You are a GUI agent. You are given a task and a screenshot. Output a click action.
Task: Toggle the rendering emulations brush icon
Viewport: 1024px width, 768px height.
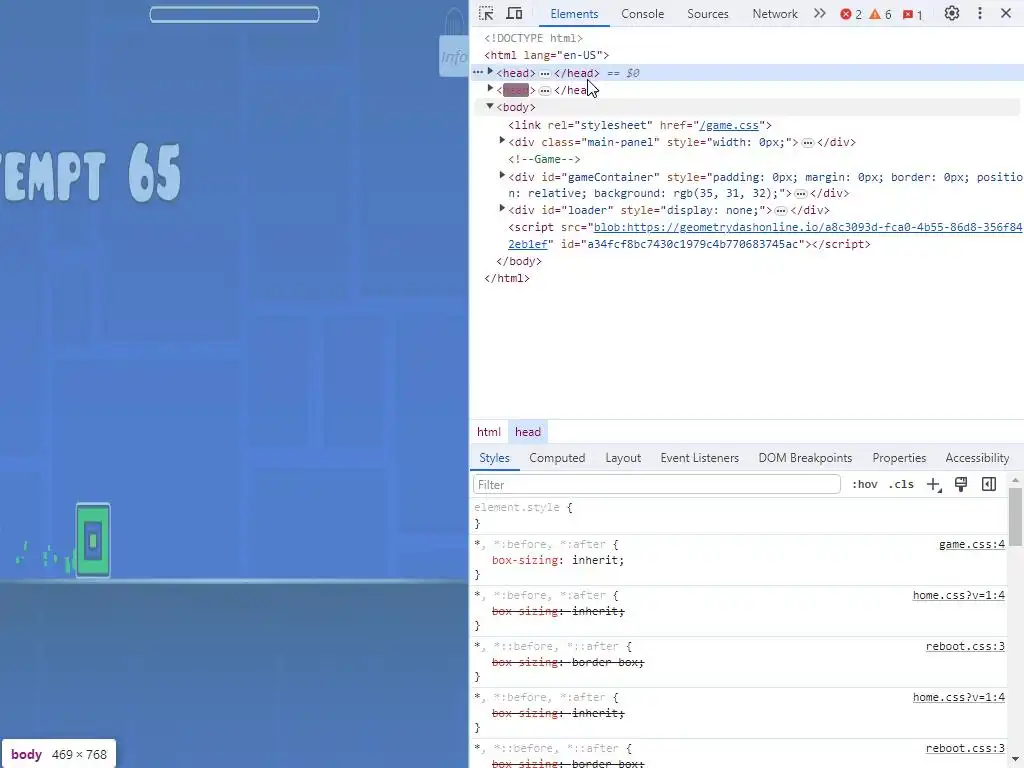click(x=961, y=484)
